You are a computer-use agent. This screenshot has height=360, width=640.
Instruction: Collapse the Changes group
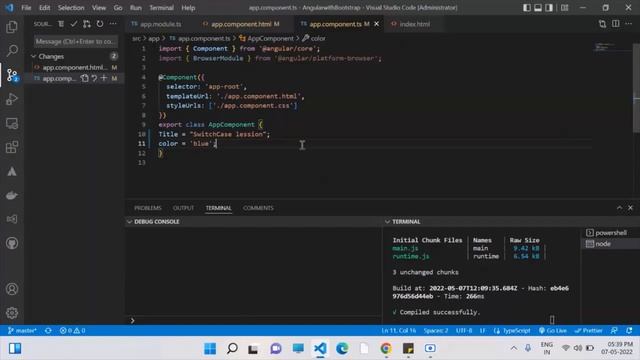[34, 56]
